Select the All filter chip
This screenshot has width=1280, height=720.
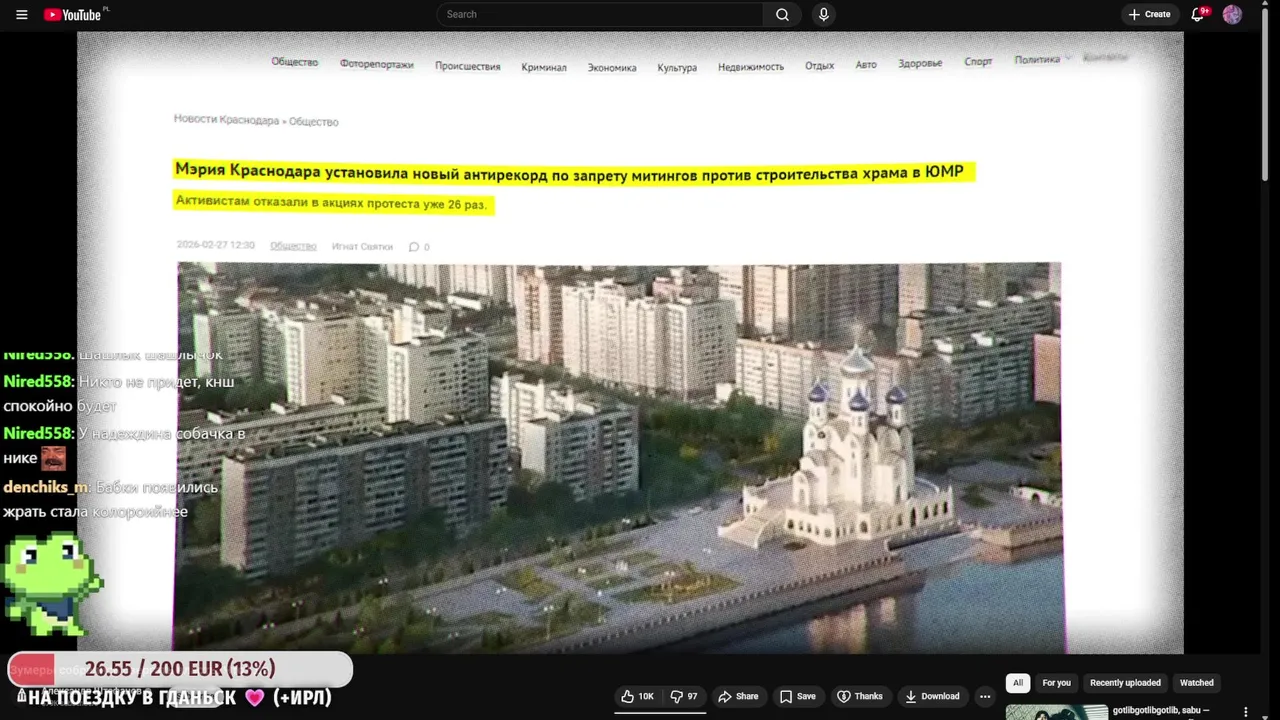(x=1018, y=683)
